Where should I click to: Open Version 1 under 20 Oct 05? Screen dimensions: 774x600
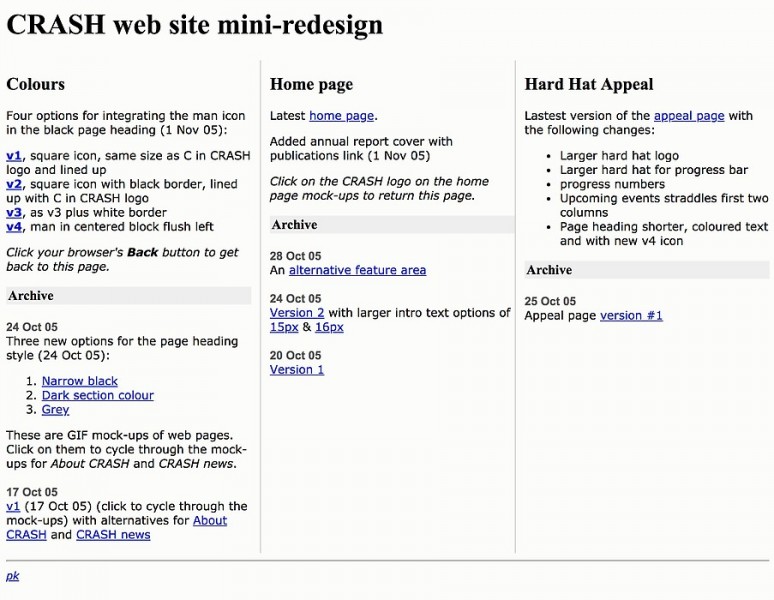click(x=297, y=369)
